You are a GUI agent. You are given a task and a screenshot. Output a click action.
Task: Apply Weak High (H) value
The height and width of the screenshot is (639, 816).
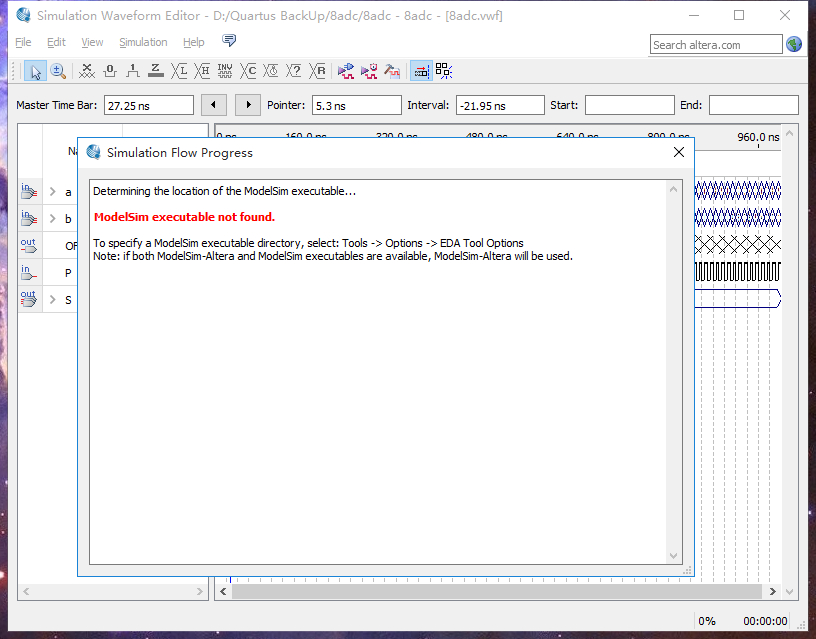click(202, 71)
